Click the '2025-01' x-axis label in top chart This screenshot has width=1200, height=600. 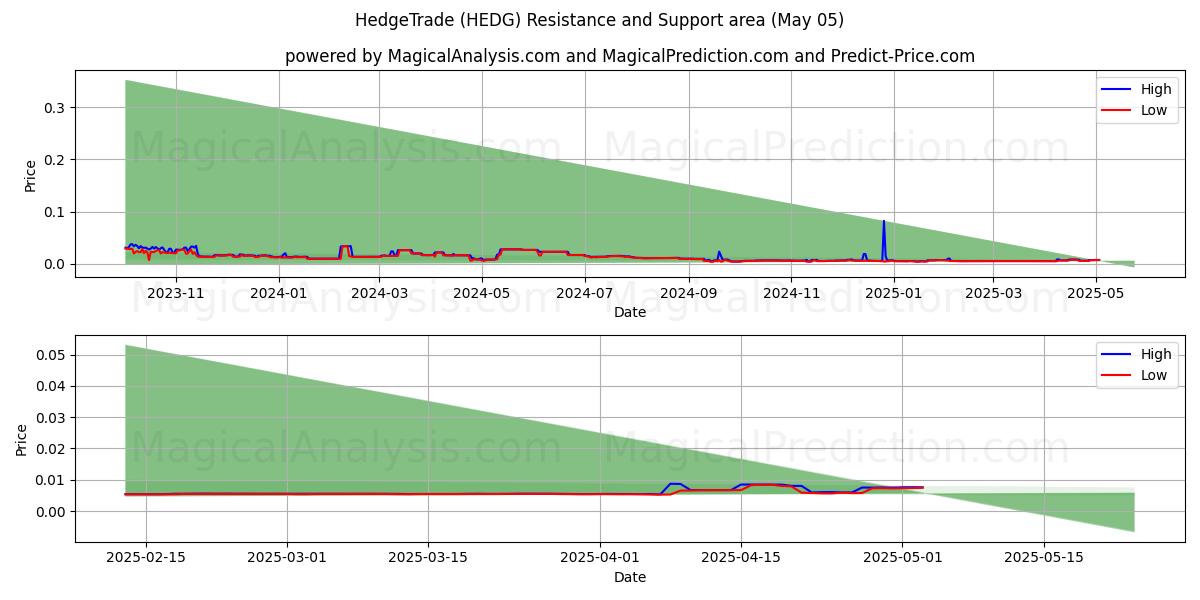coord(893,293)
